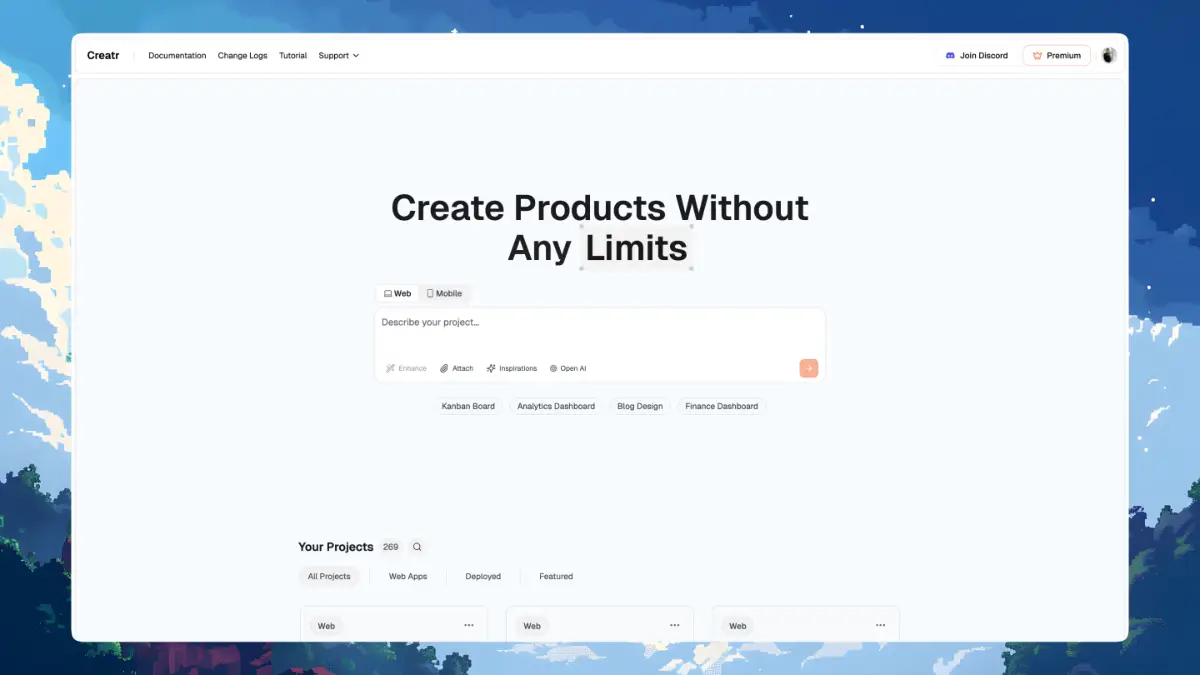Filter projects by Web Apps tab
Viewport: 1200px width, 675px height.
tap(408, 577)
